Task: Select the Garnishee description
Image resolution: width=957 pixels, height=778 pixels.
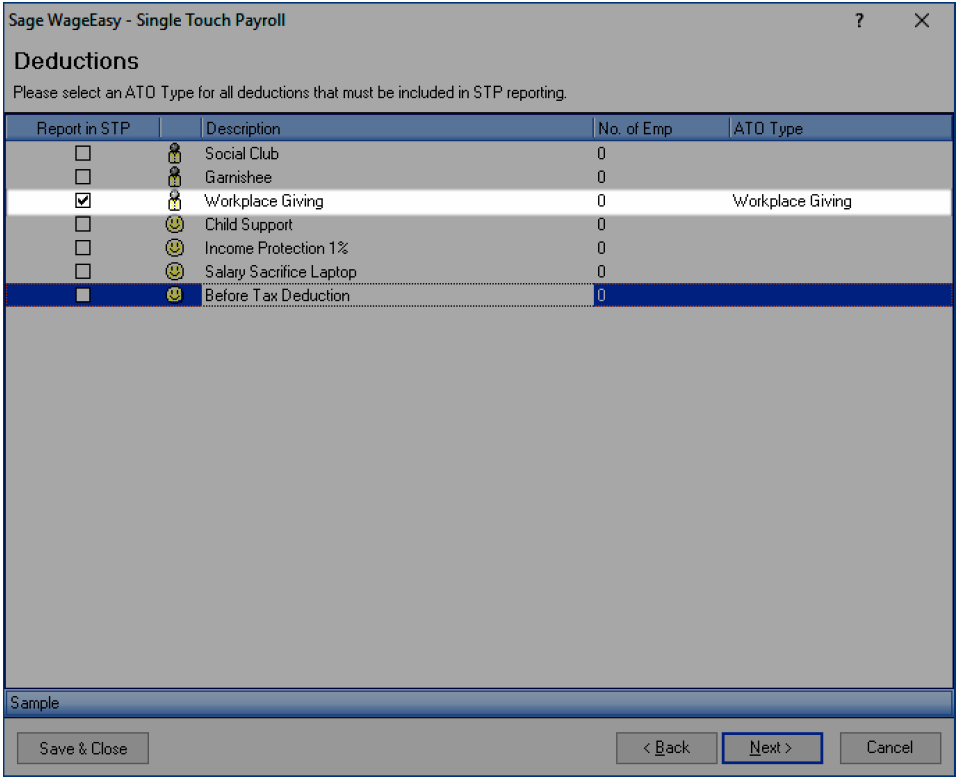Action: tap(238, 178)
